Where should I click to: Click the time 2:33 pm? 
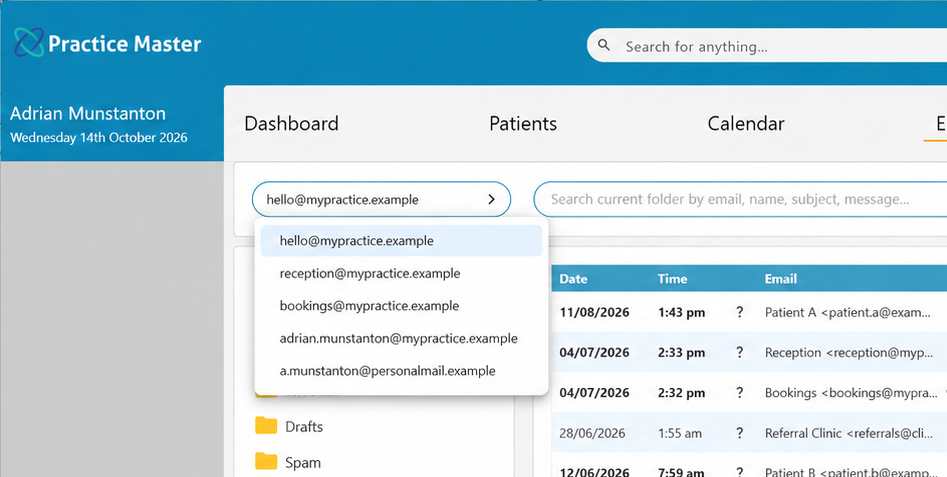tap(681, 353)
